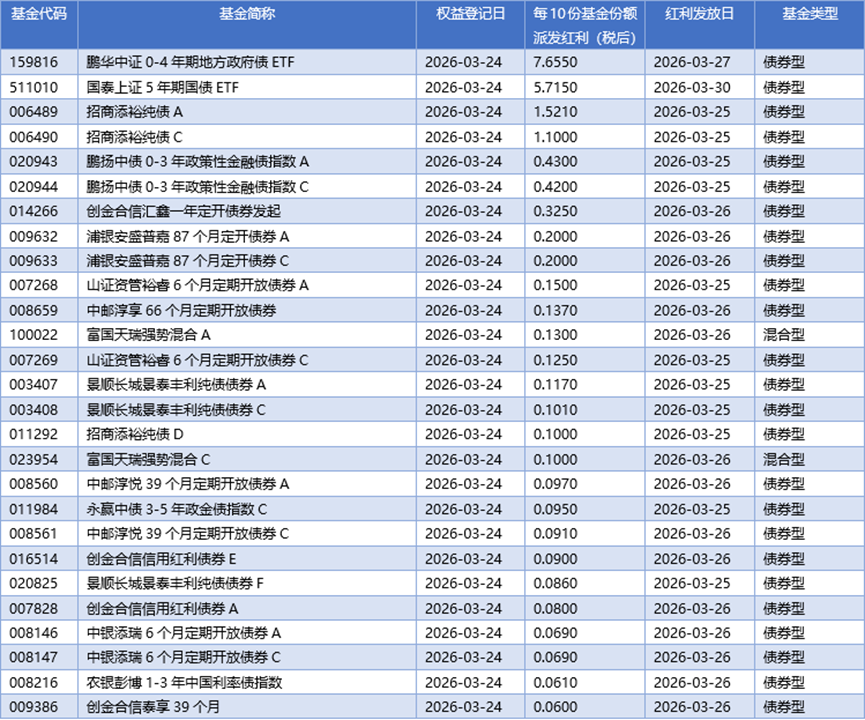Click 景顺长城景泰丰利纯债债券 A
Screen dimensions: 865x720
click(177, 385)
